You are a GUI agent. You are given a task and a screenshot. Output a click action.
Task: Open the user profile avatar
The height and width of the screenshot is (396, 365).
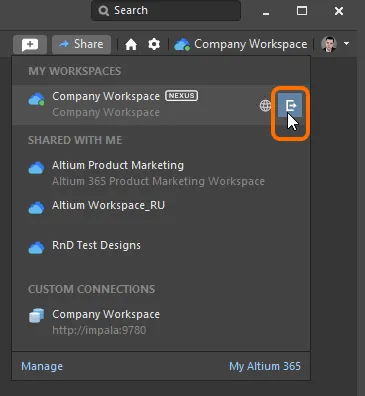pos(329,44)
